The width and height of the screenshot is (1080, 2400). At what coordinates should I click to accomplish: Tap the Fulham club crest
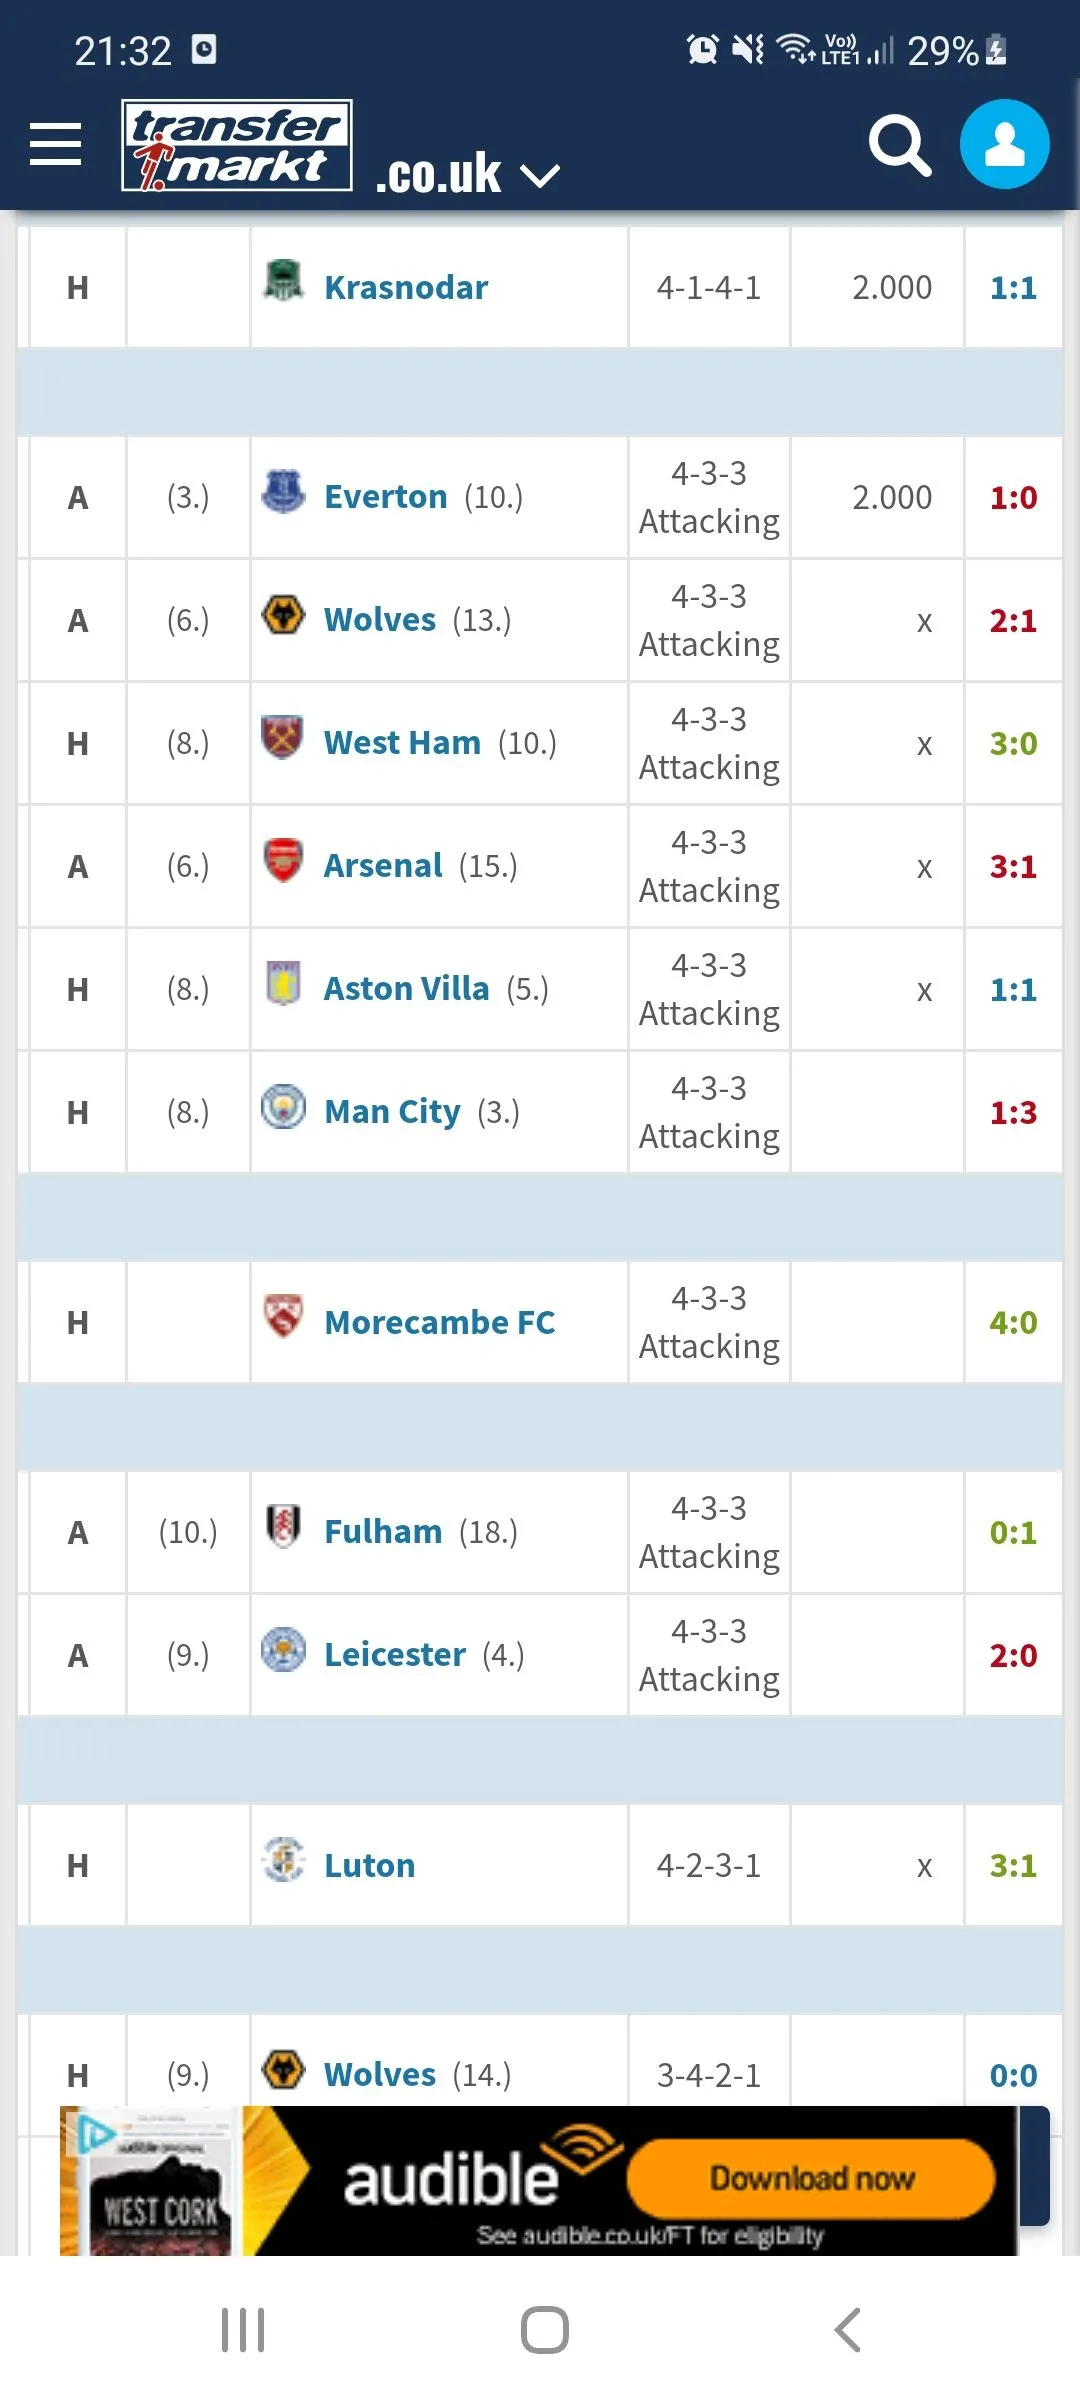[283, 1526]
